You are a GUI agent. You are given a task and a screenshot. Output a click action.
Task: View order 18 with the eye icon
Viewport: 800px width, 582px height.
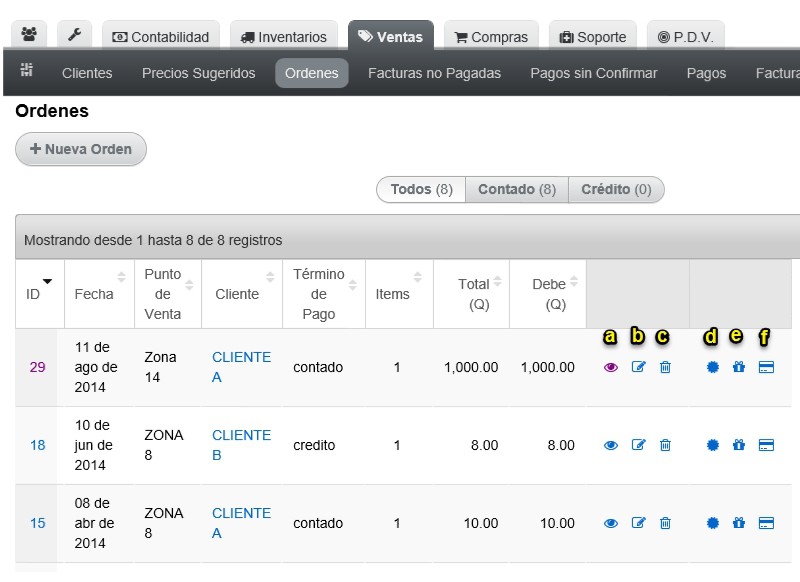[x=611, y=445]
